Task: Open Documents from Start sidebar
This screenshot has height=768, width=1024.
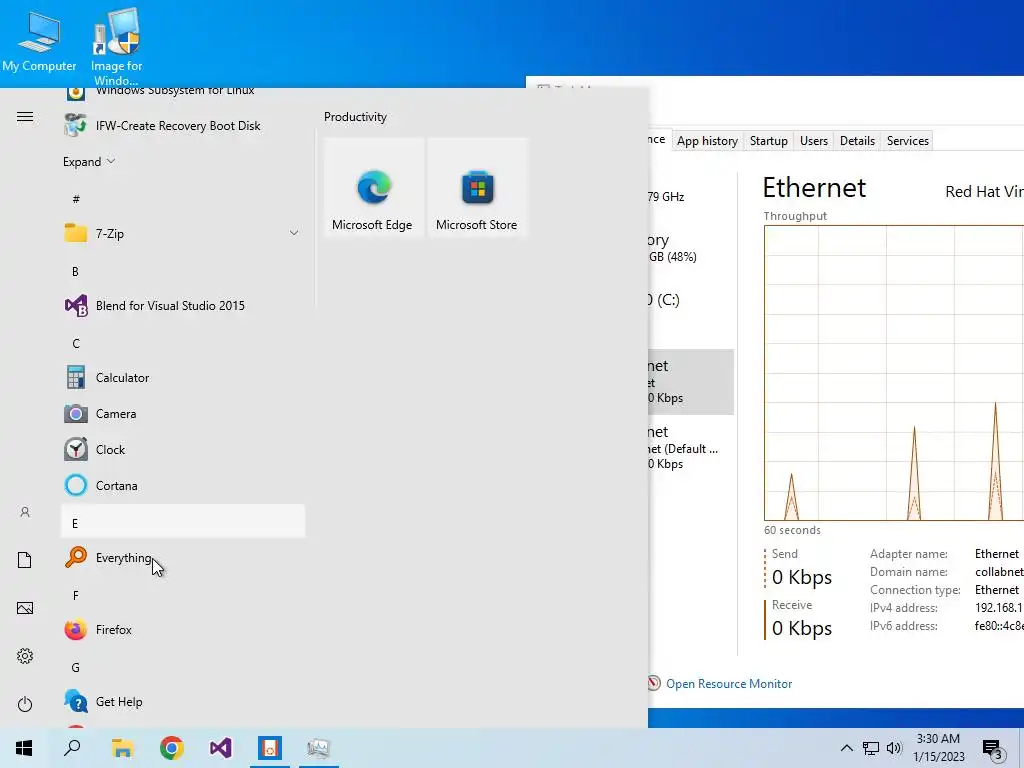Action: (25, 560)
